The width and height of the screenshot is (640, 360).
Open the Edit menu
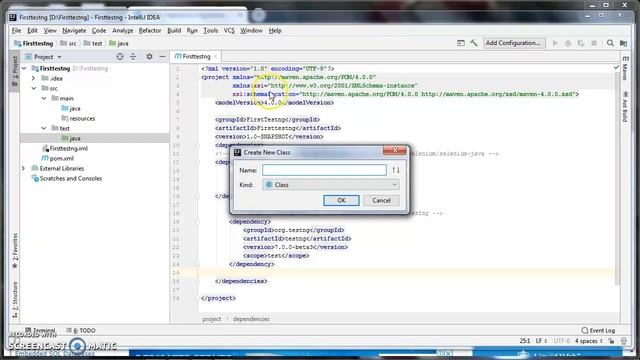[32, 31]
